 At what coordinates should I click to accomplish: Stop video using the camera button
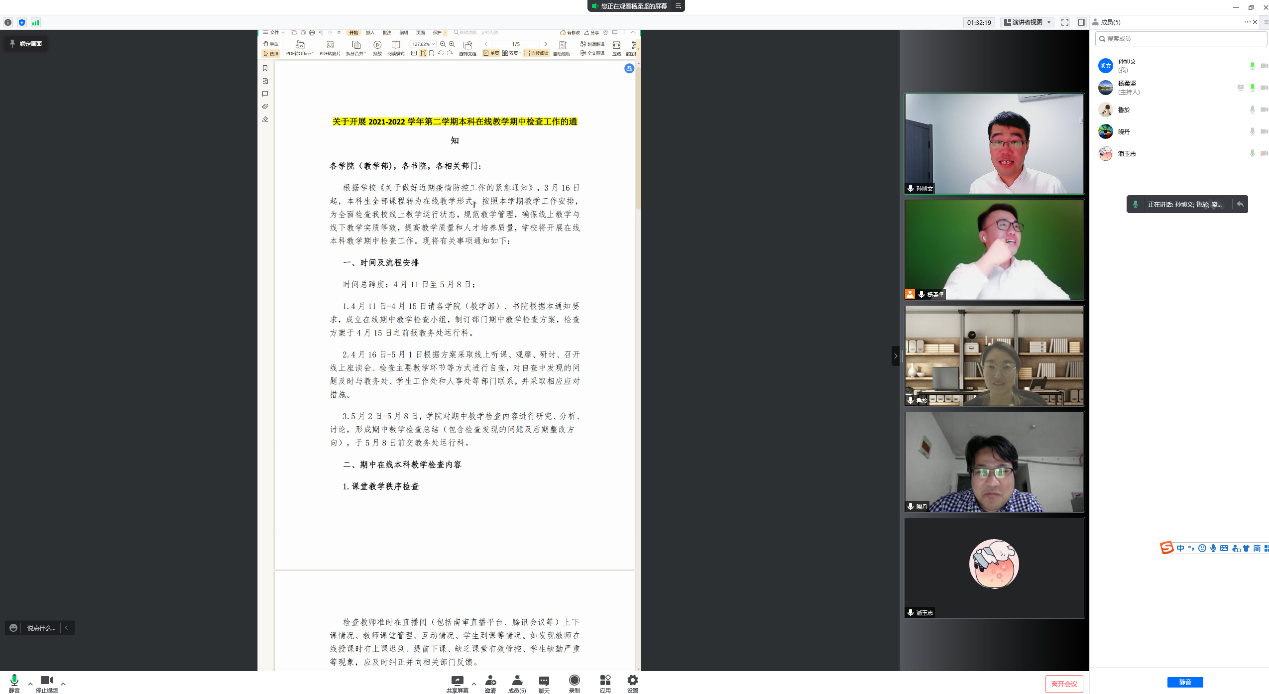point(46,681)
